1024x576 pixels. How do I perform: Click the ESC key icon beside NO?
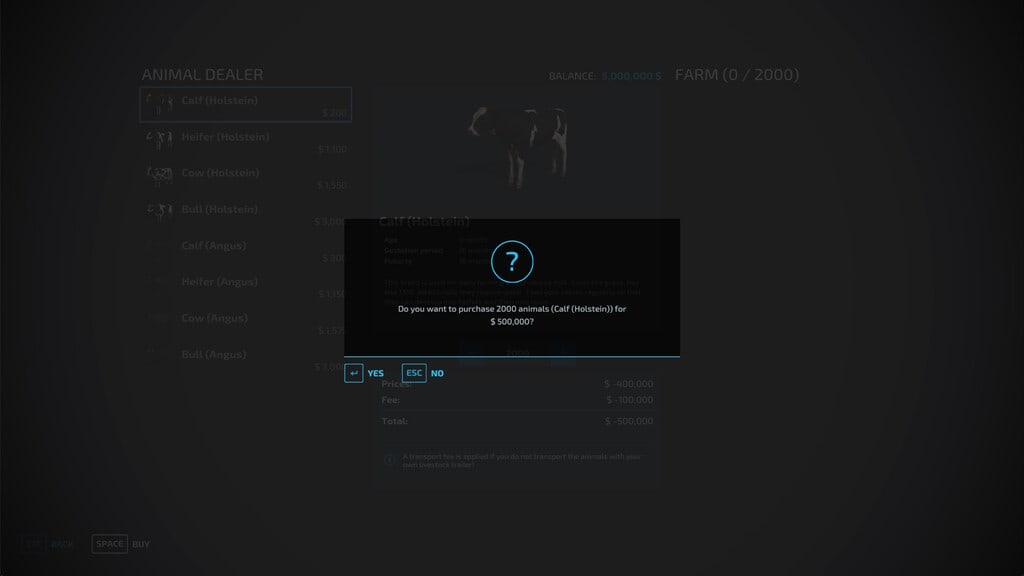coord(414,373)
